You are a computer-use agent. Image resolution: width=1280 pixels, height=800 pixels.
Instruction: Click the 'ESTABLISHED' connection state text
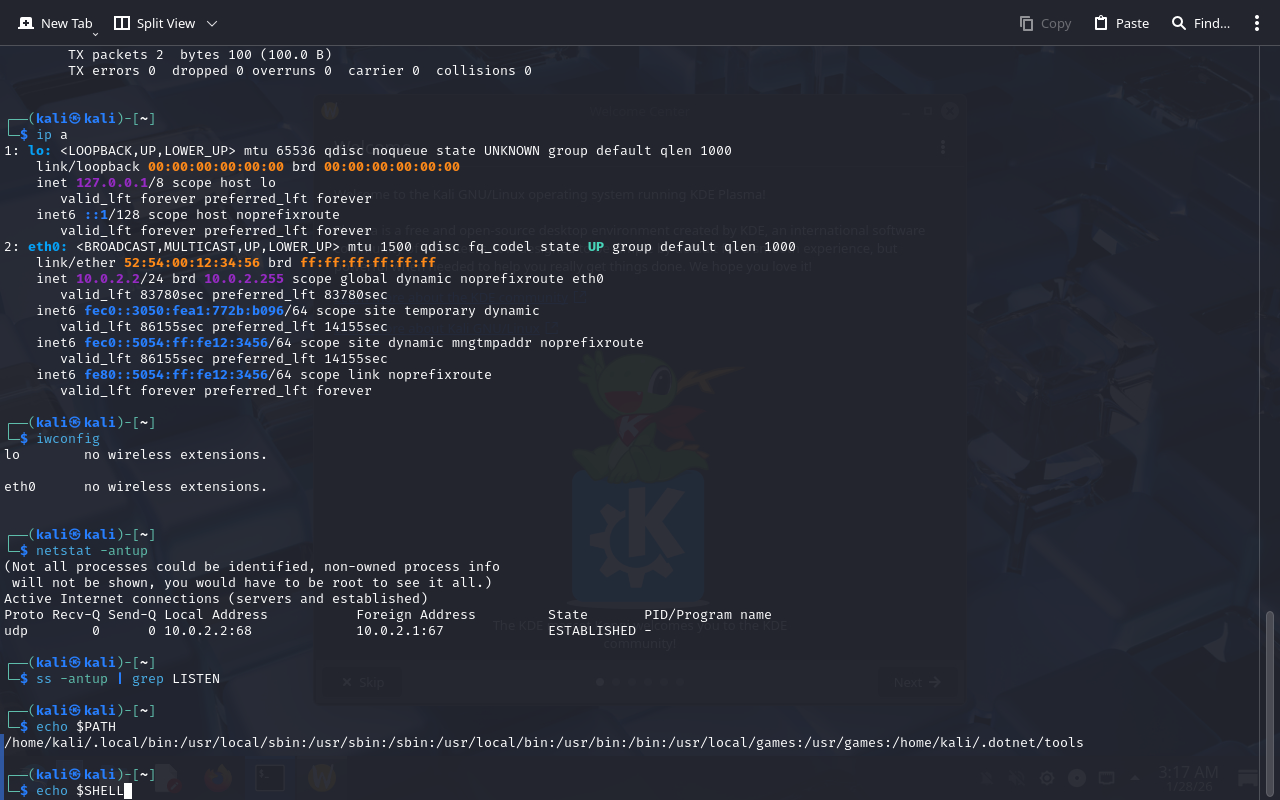click(592, 631)
